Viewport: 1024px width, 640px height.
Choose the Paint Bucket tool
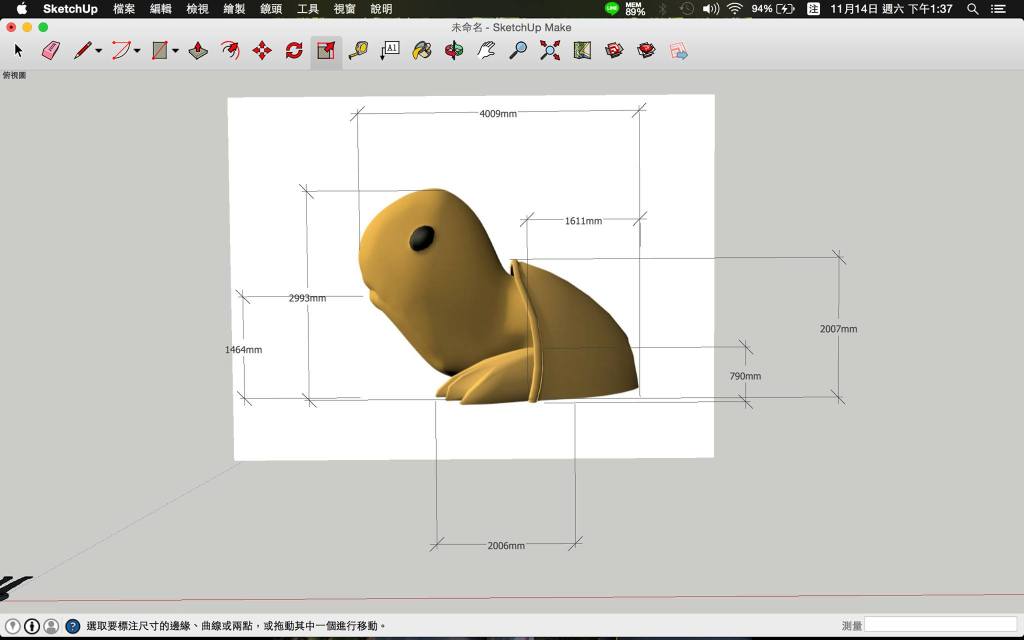(x=422, y=50)
